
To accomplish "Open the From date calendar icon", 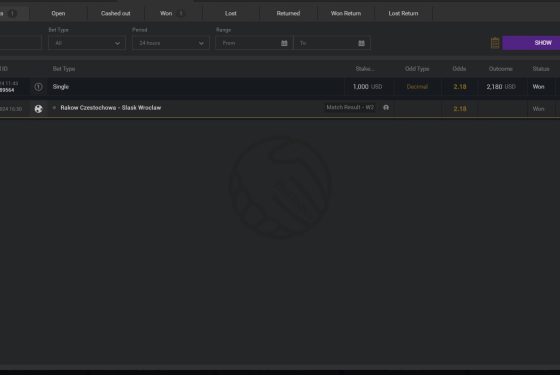I will coord(284,43).
